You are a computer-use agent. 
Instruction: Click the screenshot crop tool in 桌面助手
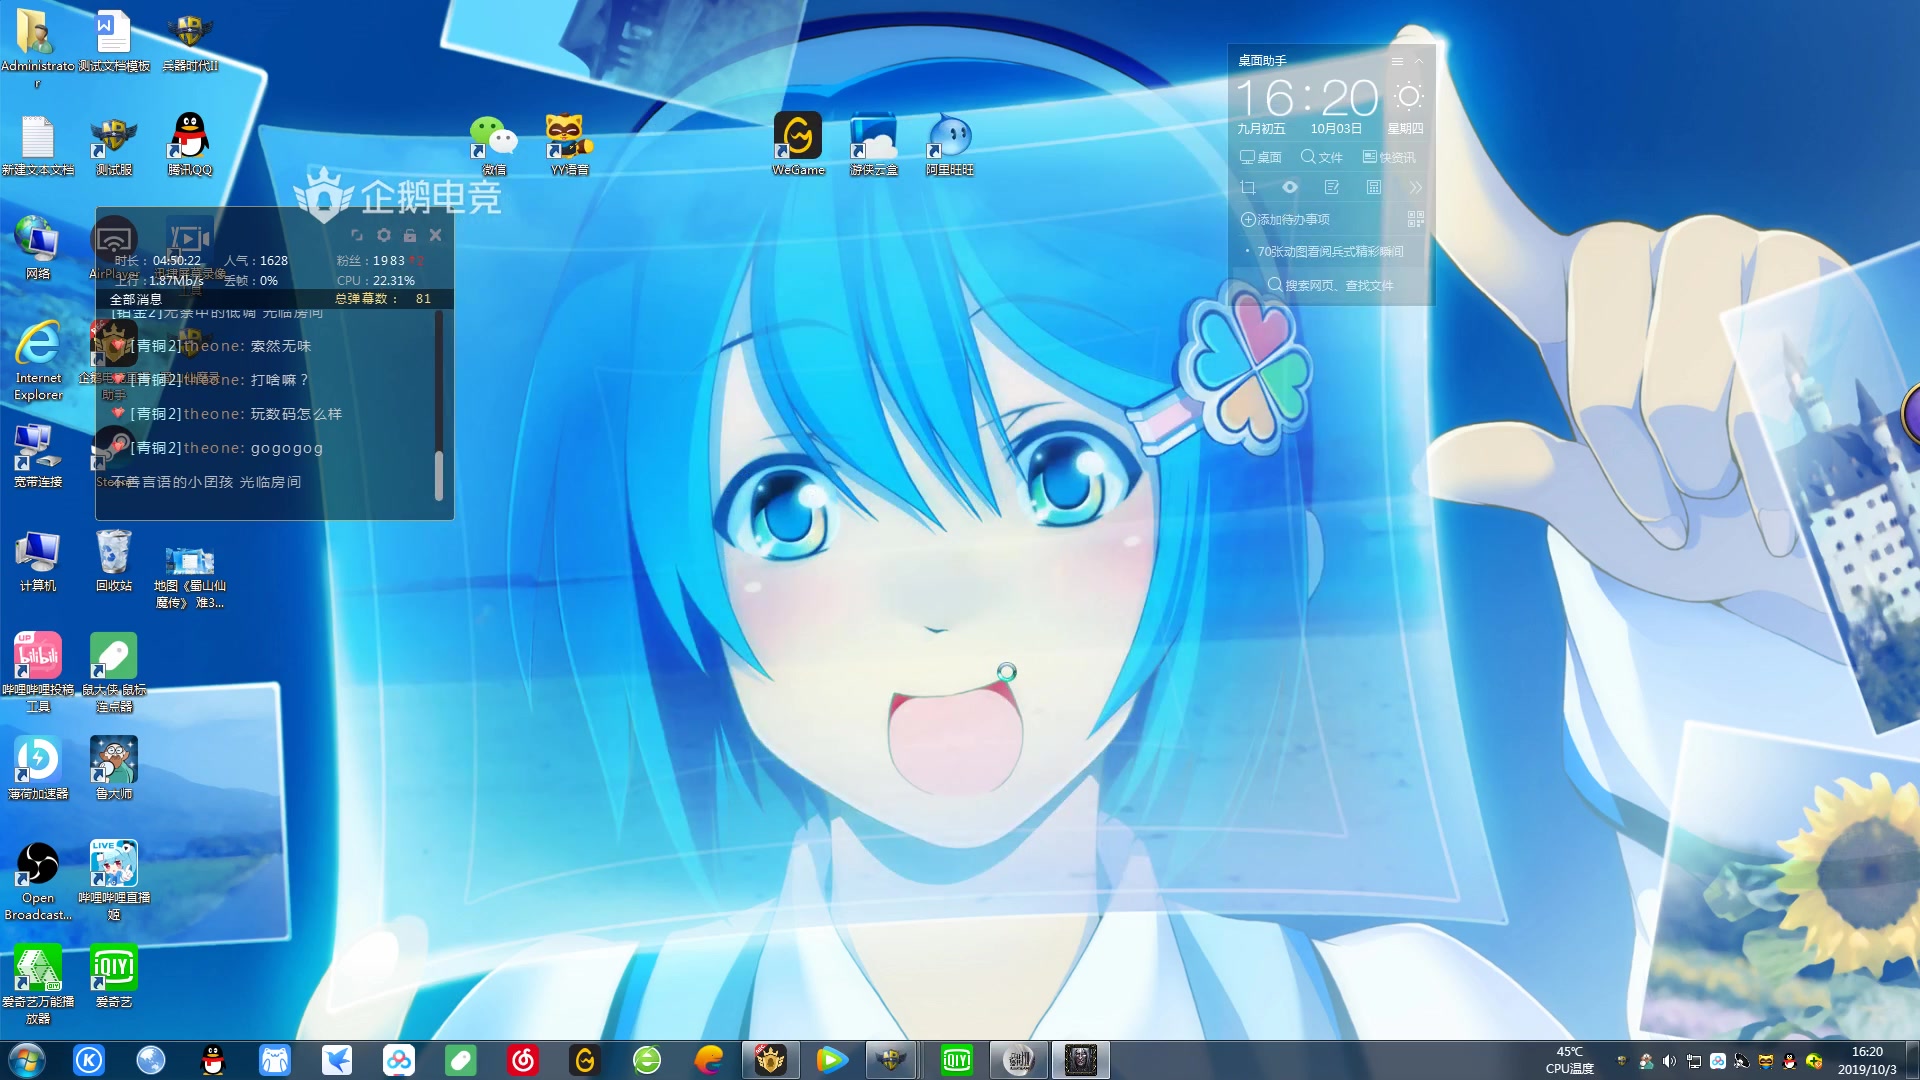click(1248, 187)
